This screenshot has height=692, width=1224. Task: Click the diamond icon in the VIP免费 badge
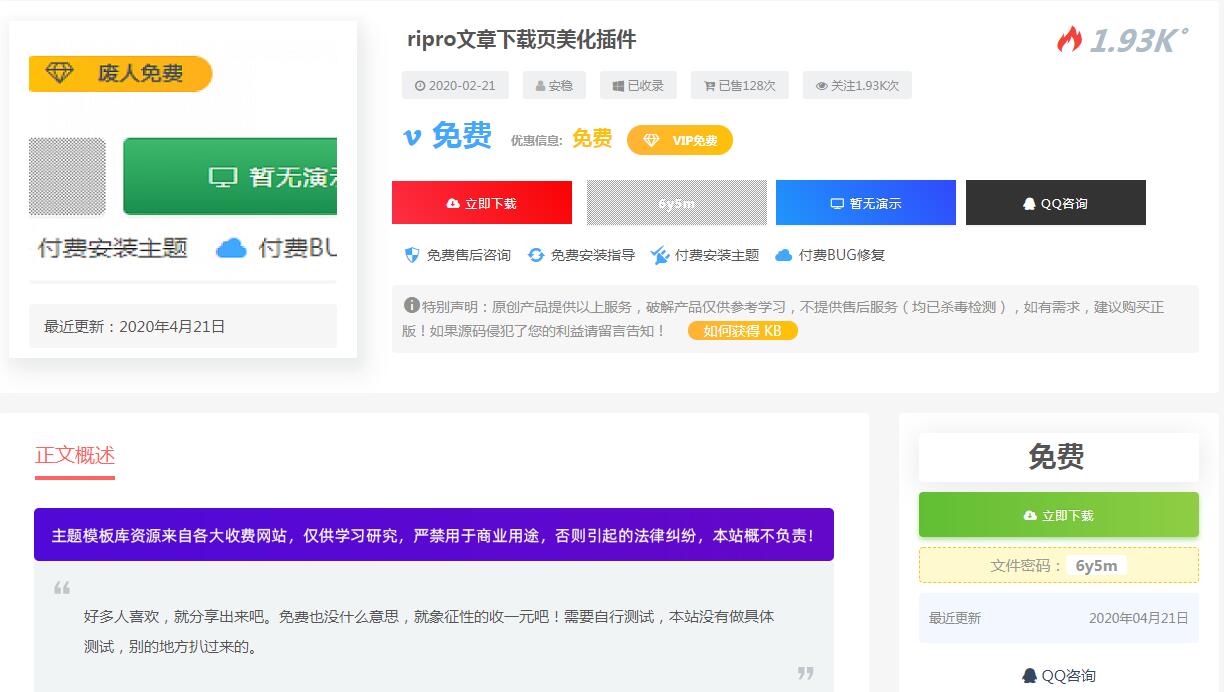point(652,140)
